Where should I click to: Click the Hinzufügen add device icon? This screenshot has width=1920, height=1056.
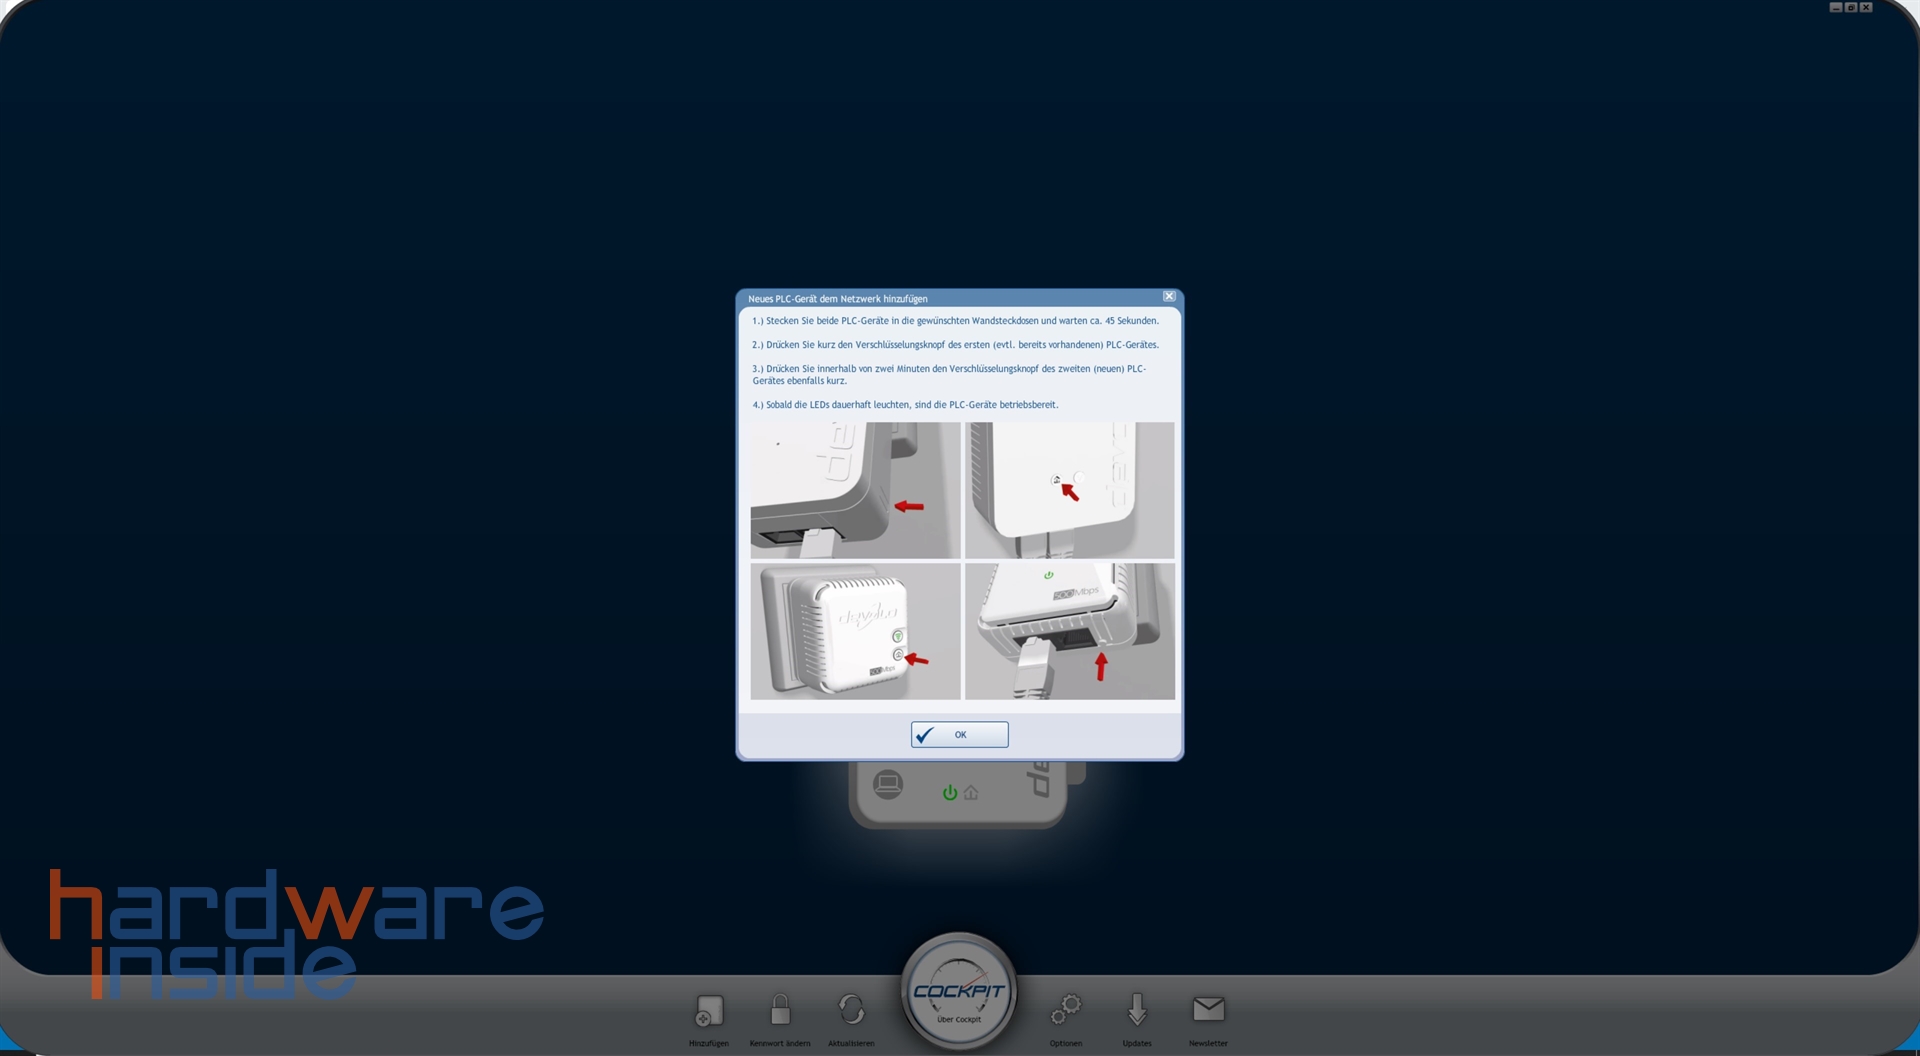click(708, 1011)
